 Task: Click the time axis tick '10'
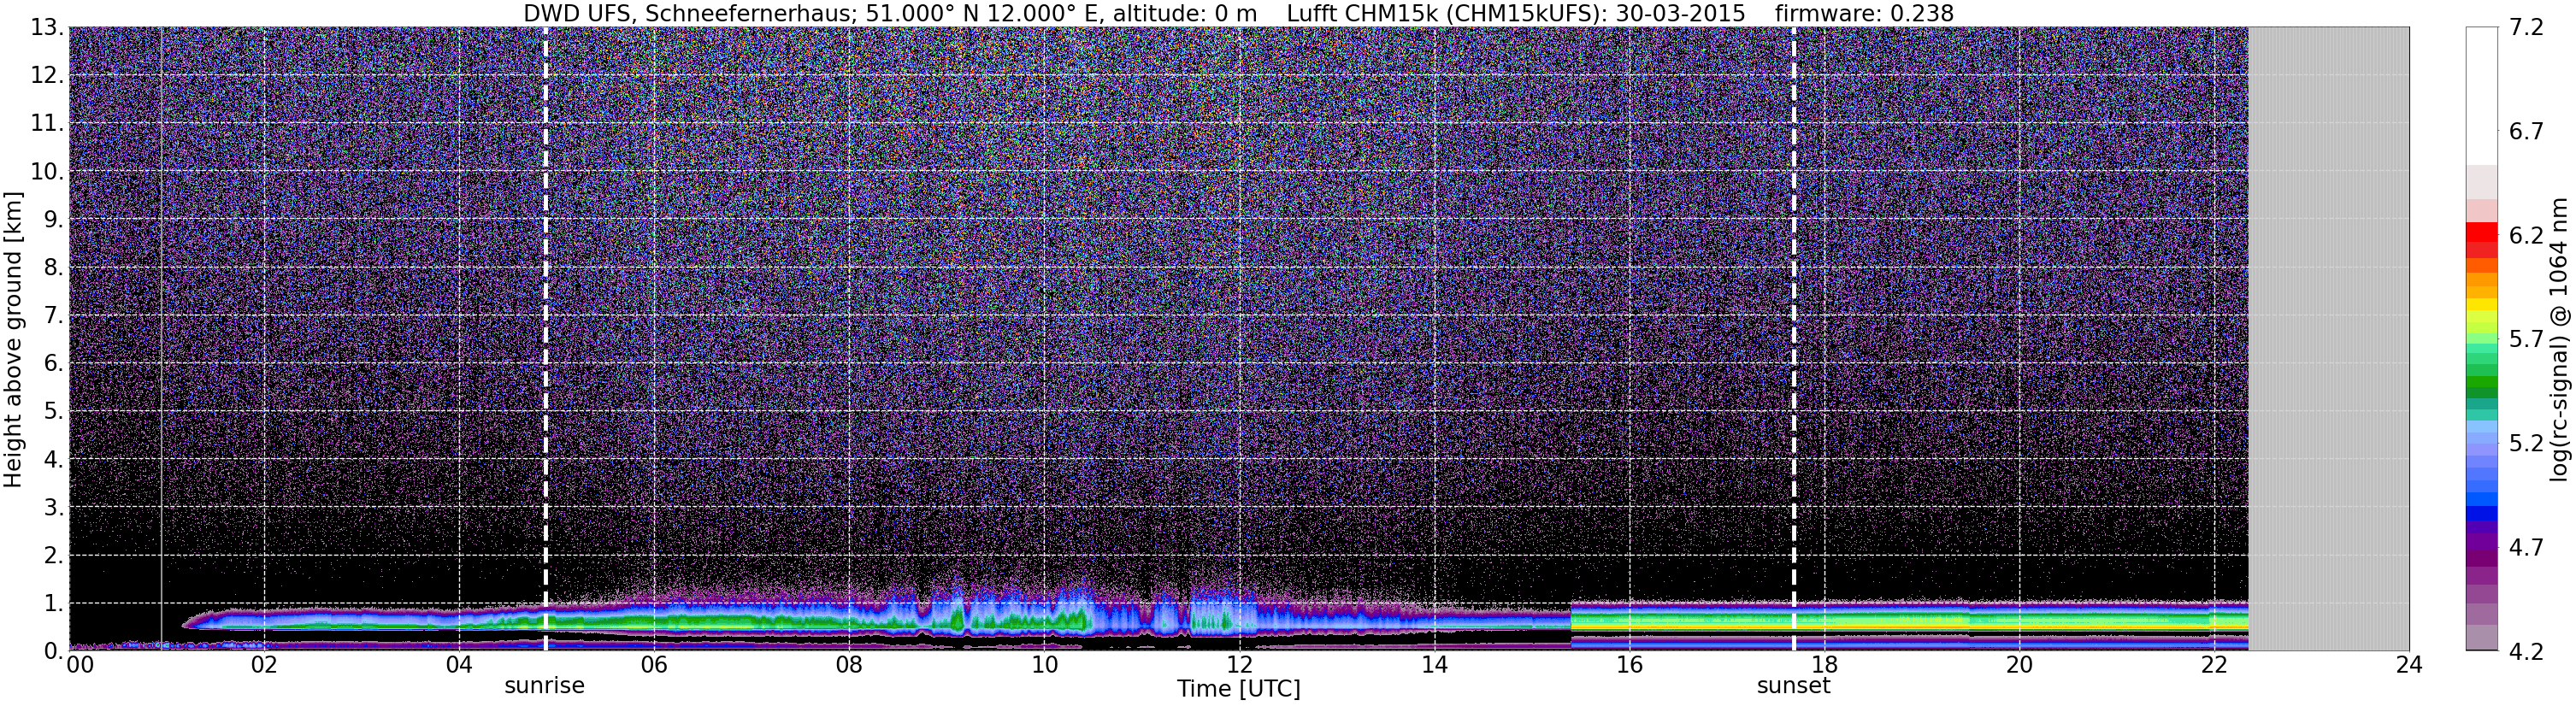tap(1043, 666)
